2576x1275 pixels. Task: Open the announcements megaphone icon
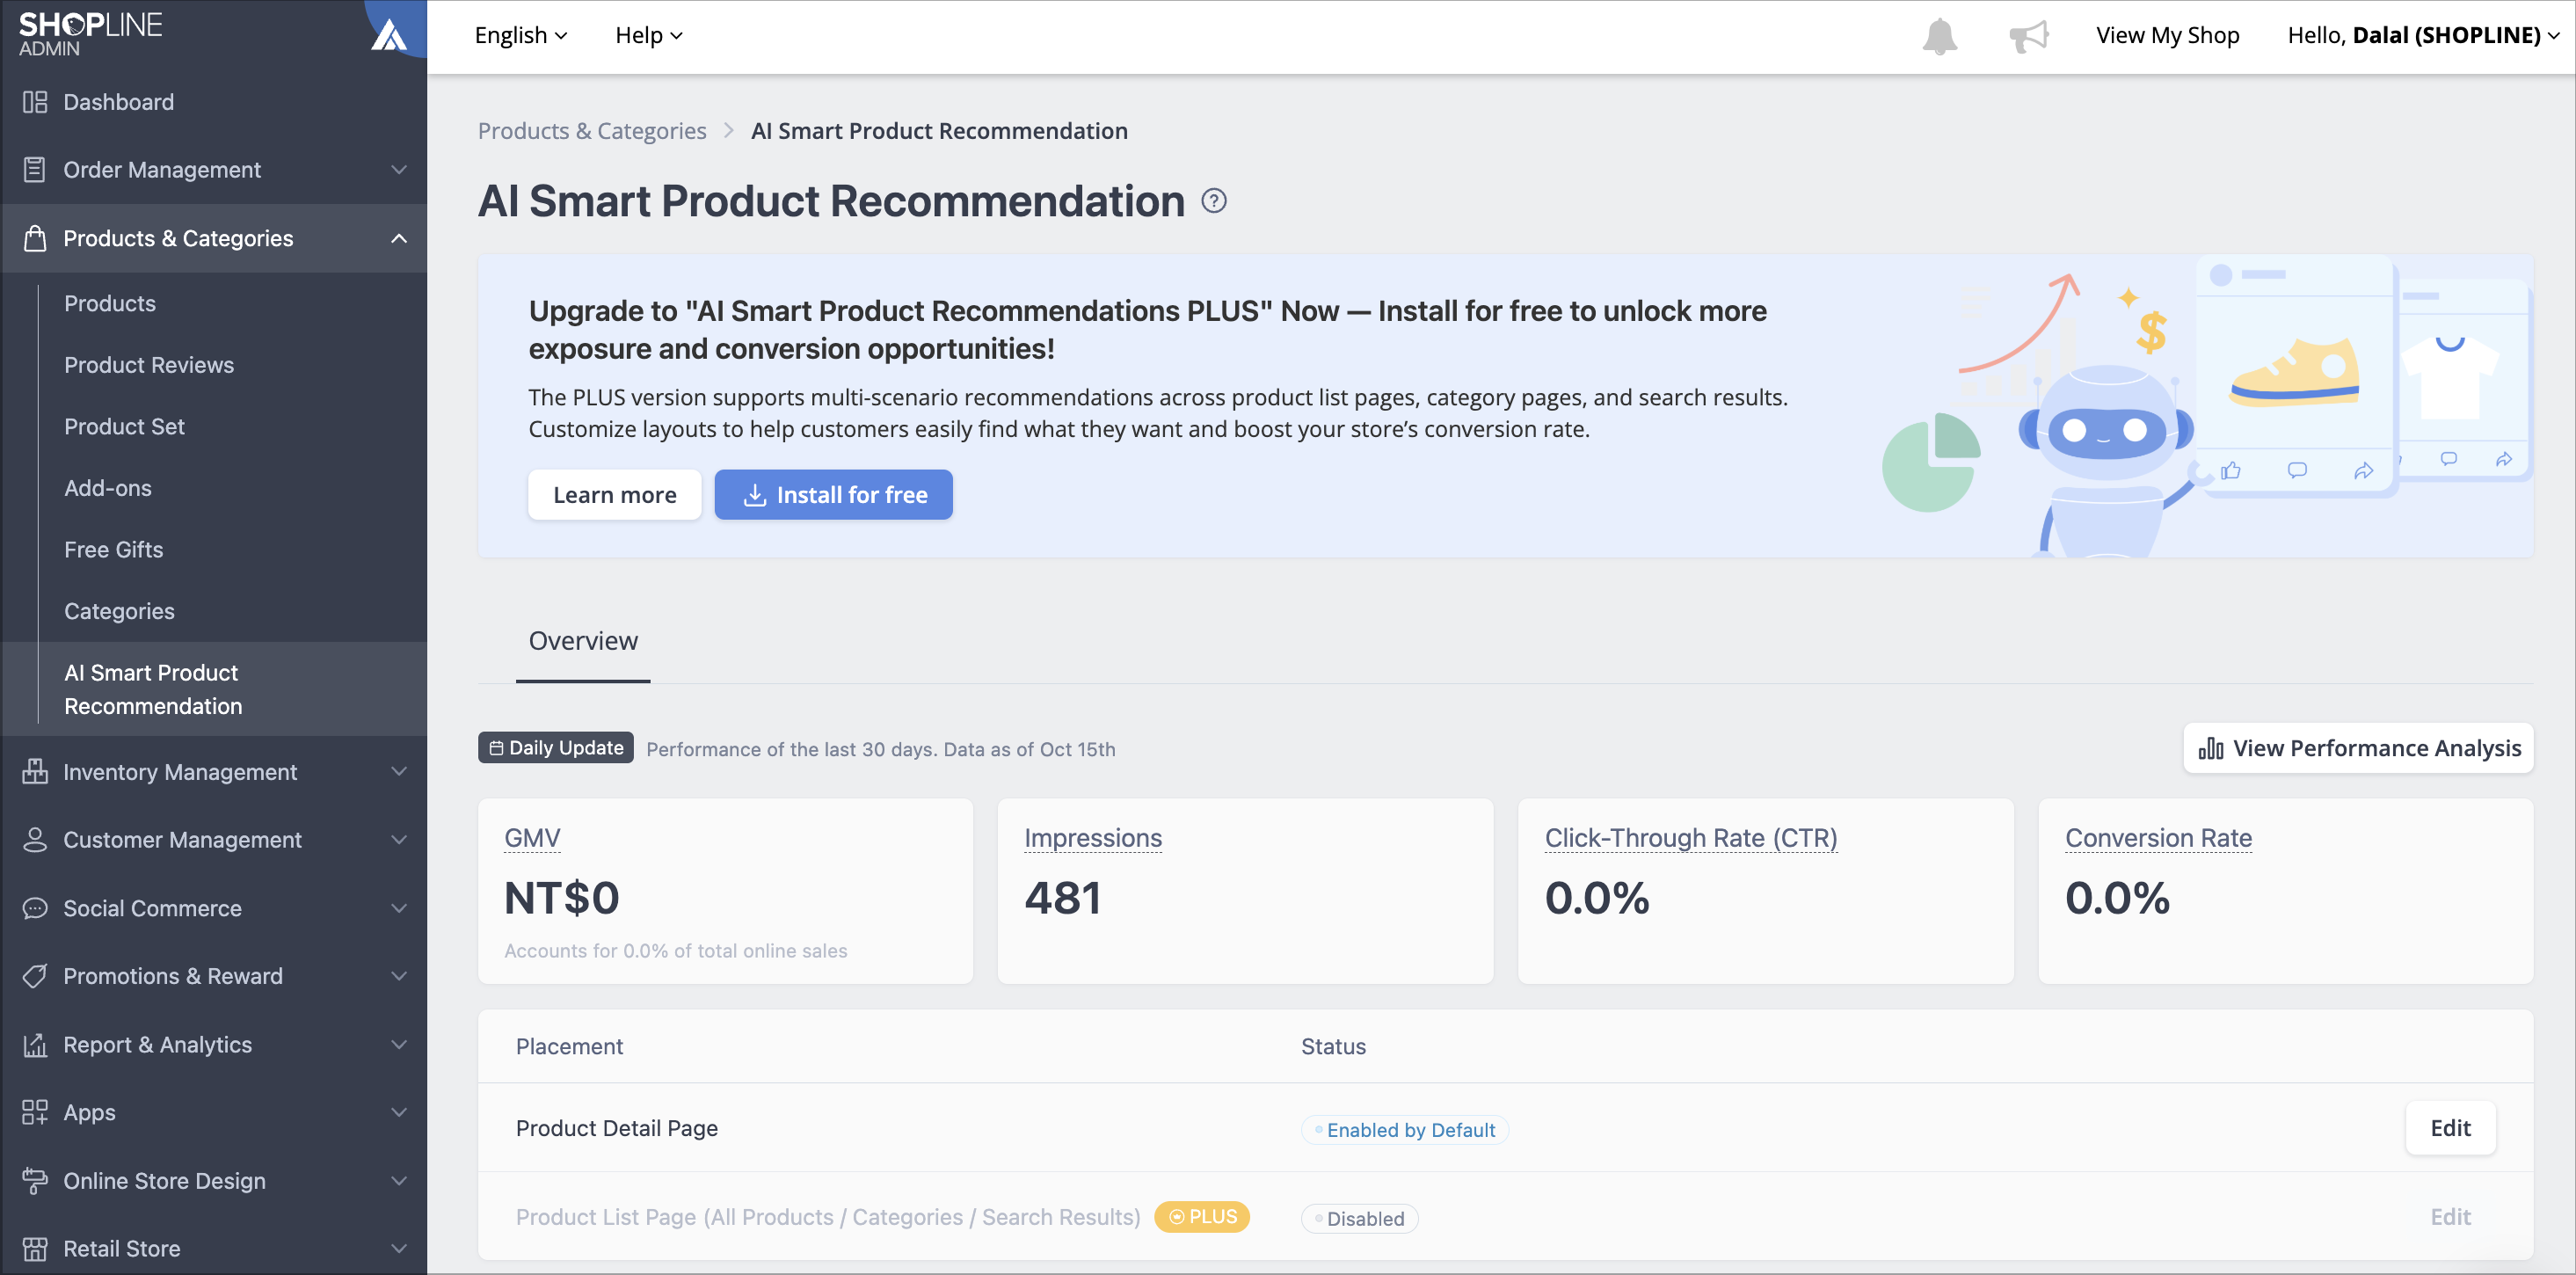pos(2028,36)
